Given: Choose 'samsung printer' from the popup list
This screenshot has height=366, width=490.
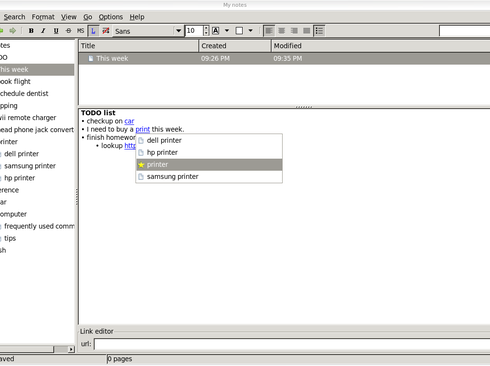Looking at the screenshot, I should pyautogui.click(x=209, y=177).
